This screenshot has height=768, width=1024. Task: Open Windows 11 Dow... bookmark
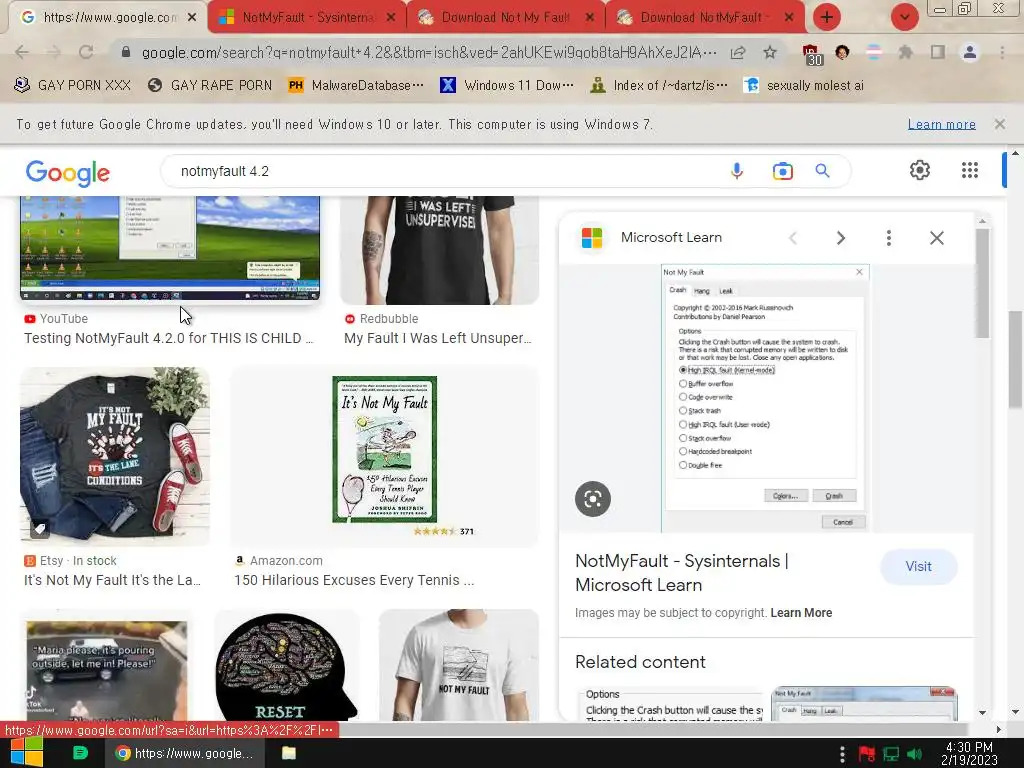coord(507,86)
